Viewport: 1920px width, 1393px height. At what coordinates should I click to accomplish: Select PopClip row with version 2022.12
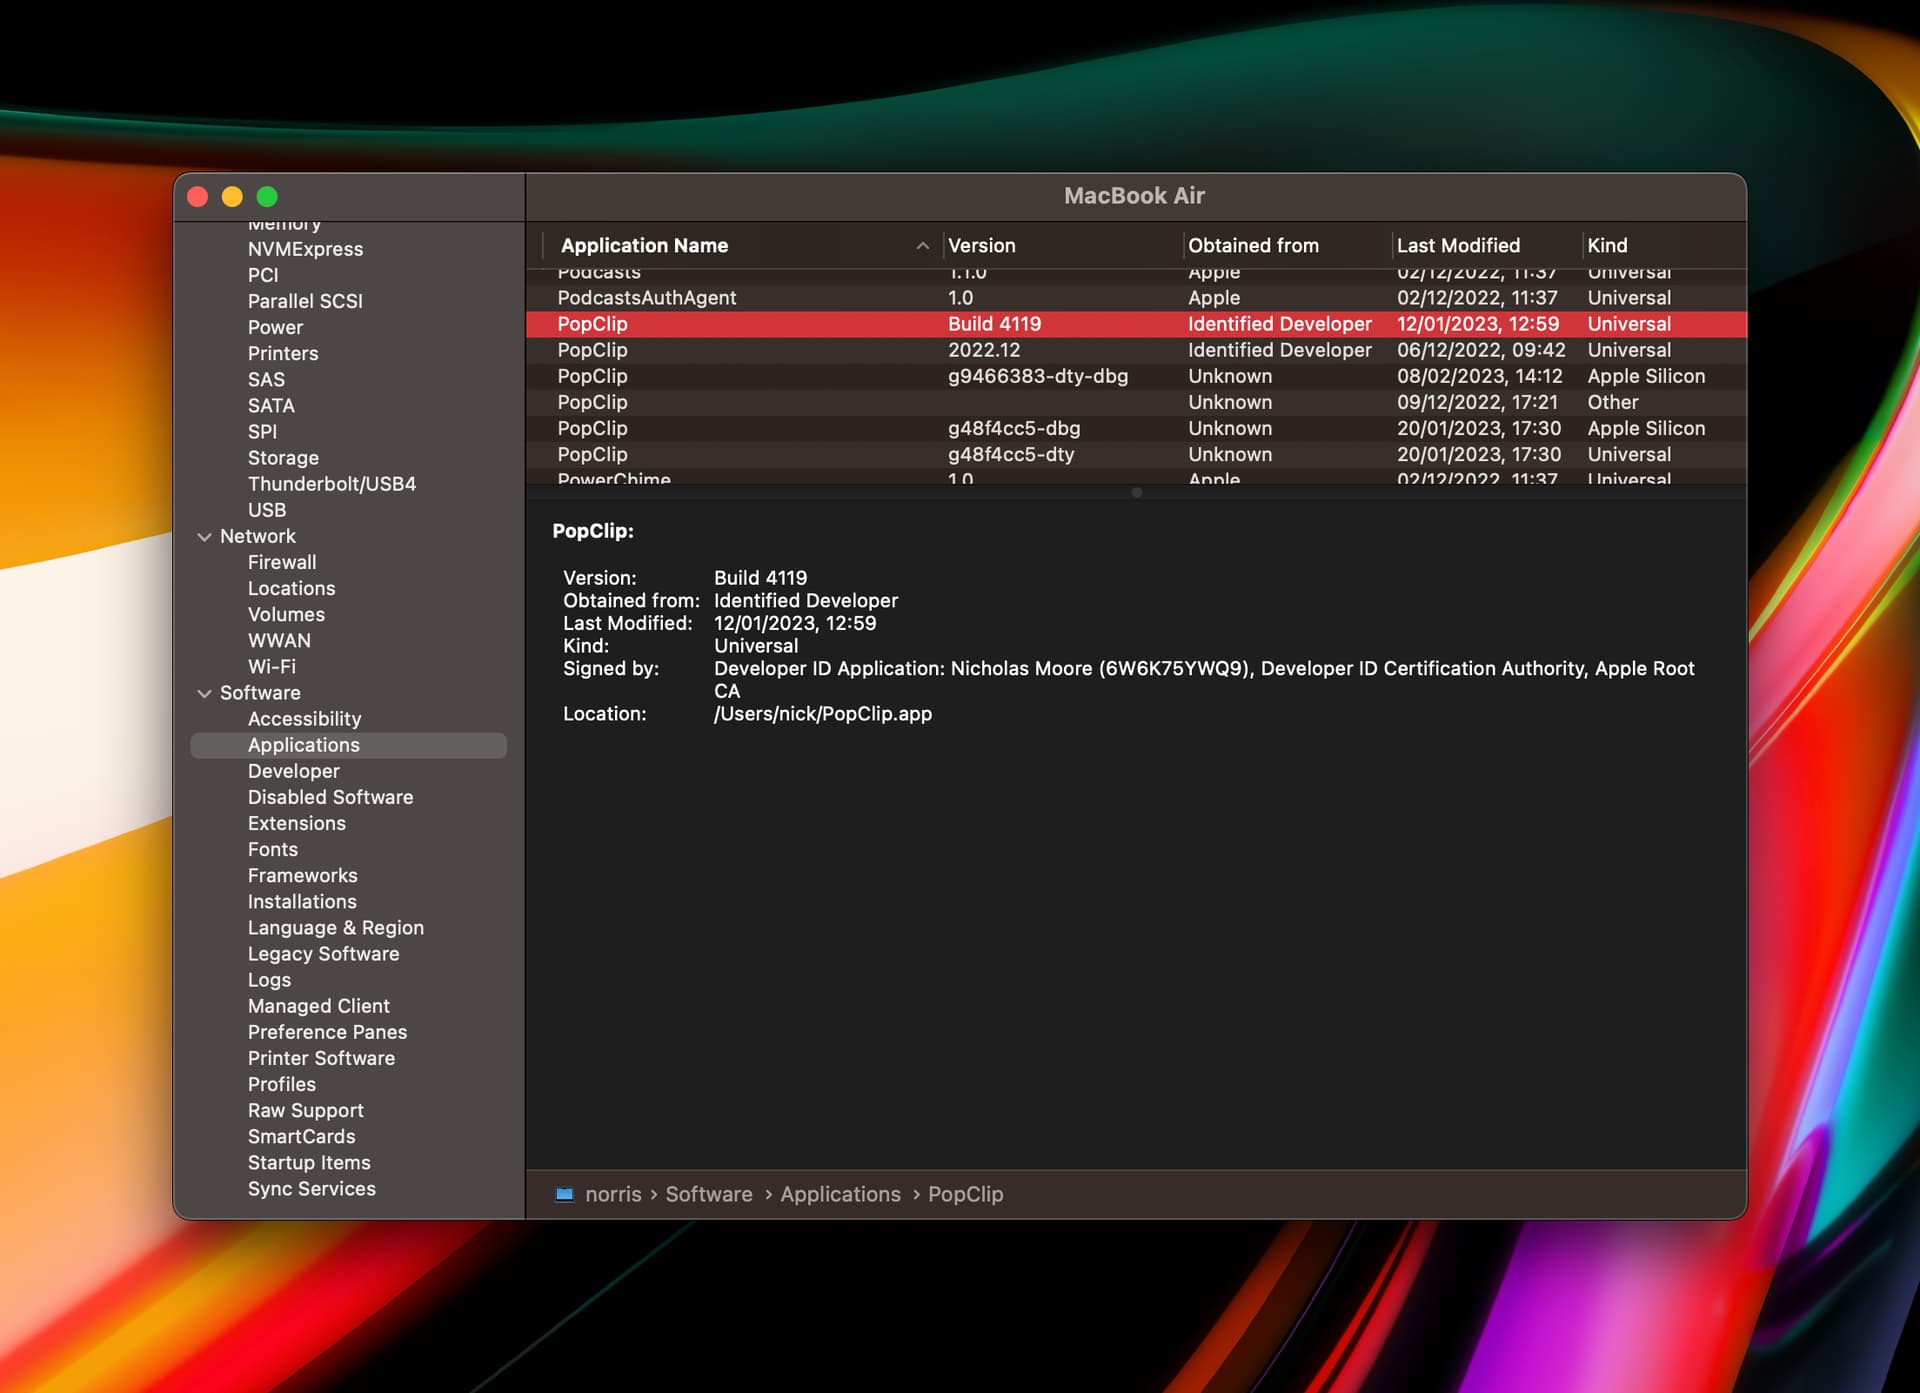pyautogui.click(x=1136, y=350)
